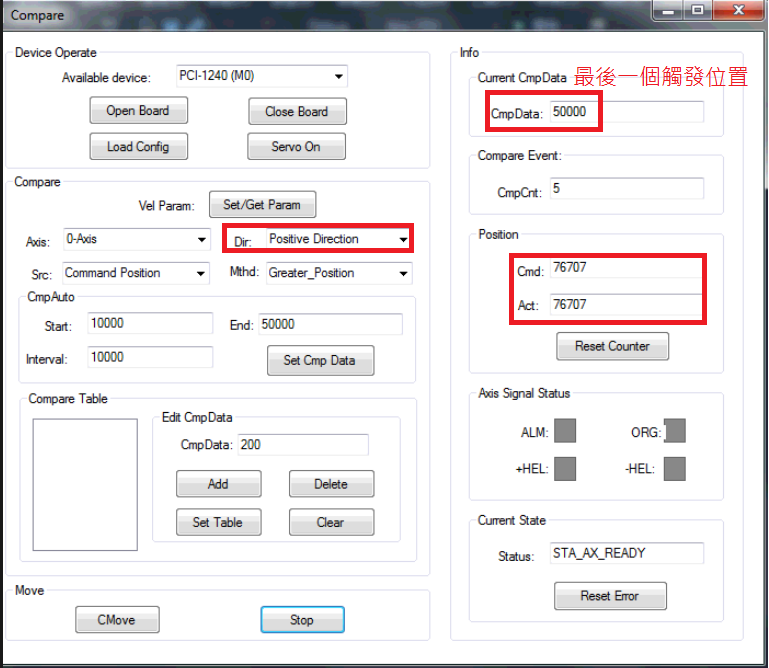Click the Add button
The image size is (769, 668).
219,484
